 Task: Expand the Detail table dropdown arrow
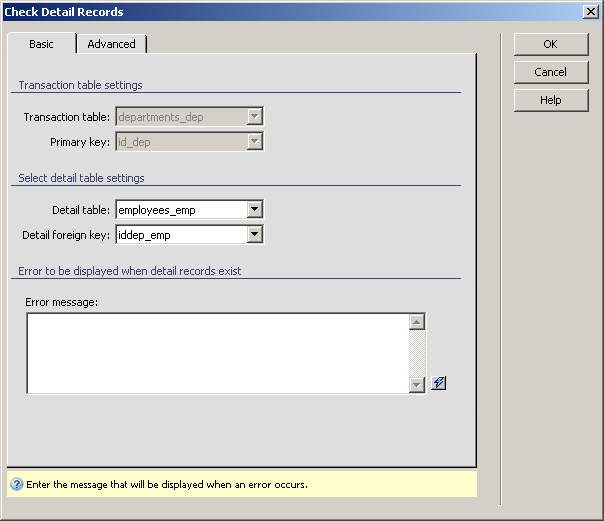click(255, 210)
